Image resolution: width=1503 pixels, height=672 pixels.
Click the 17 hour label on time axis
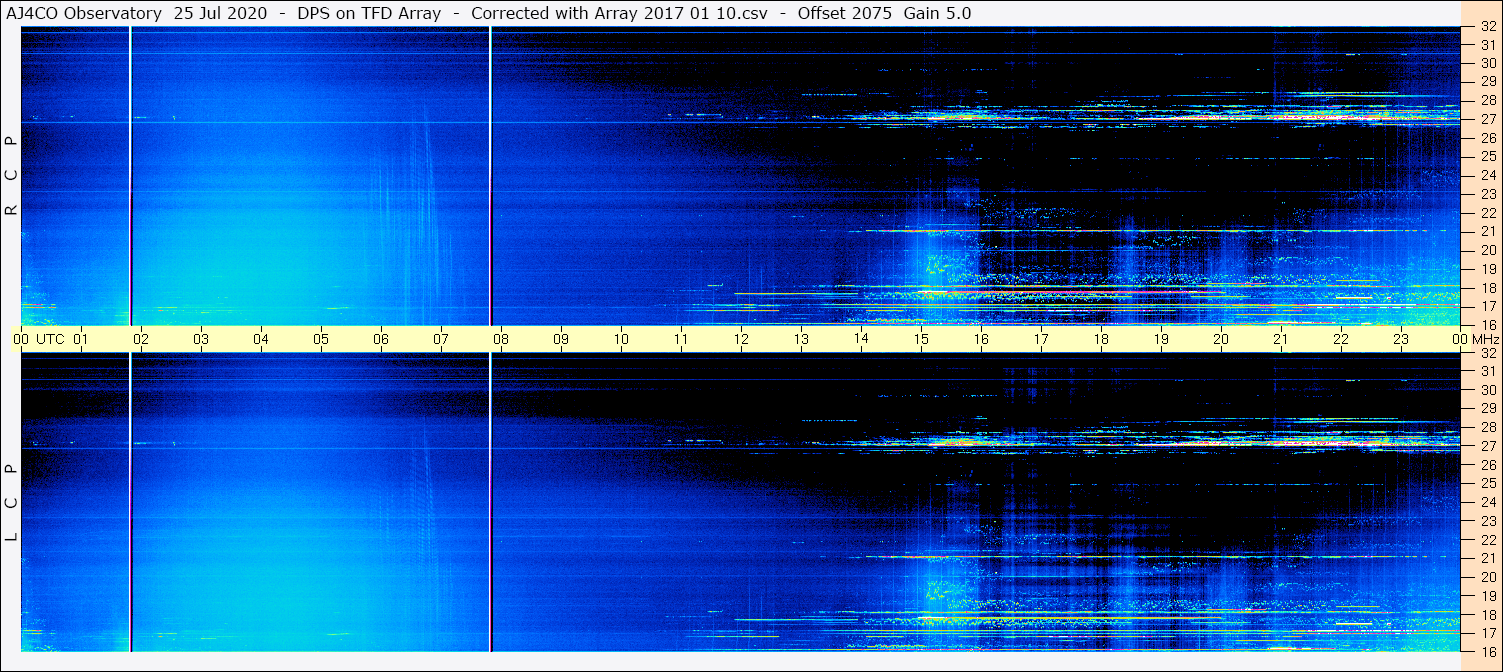[1041, 339]
